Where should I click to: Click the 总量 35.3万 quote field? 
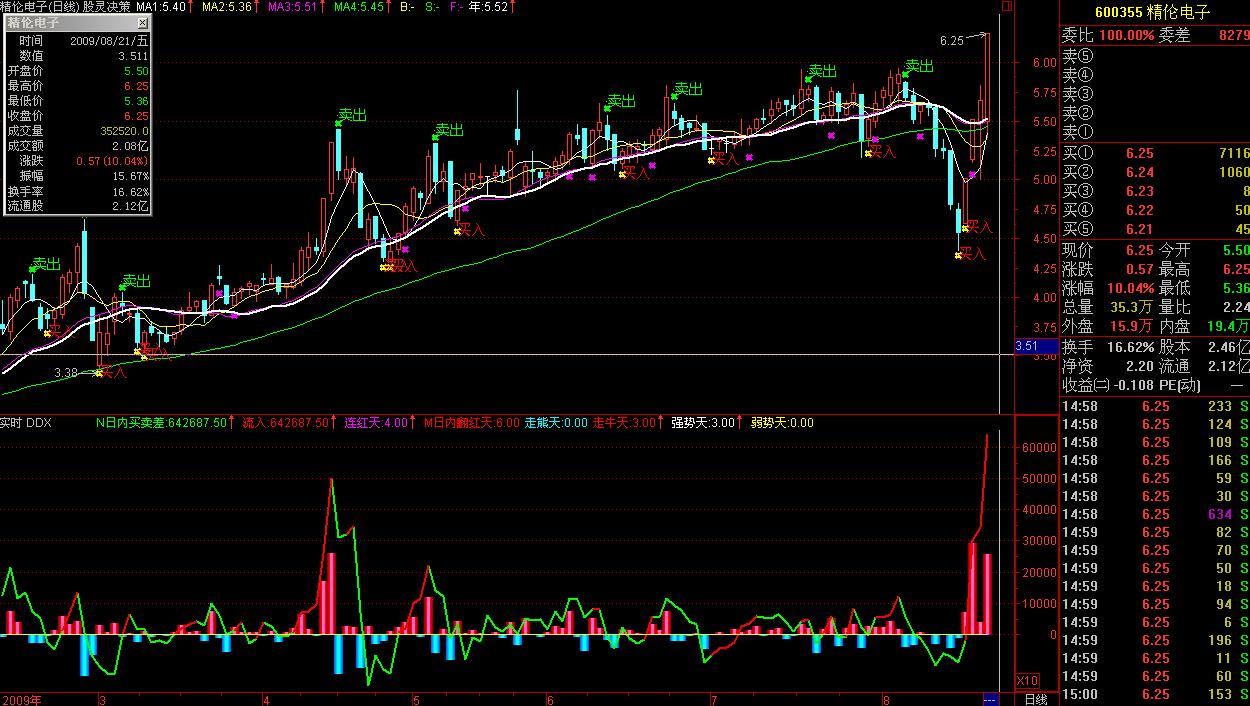1108,308
